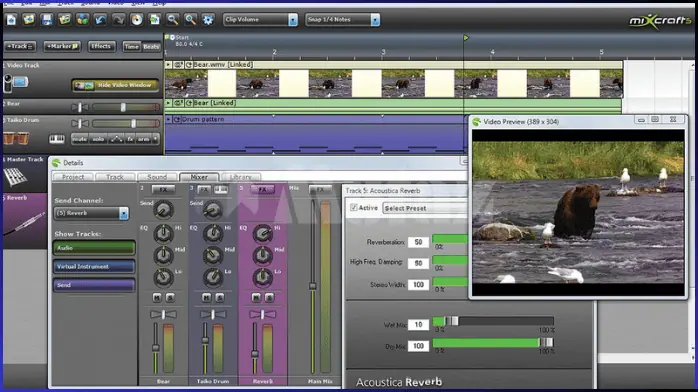698x392 pixels.
Task: Open the piano keyboard icon on Taiko Drum
Action: tap(57, 139)
